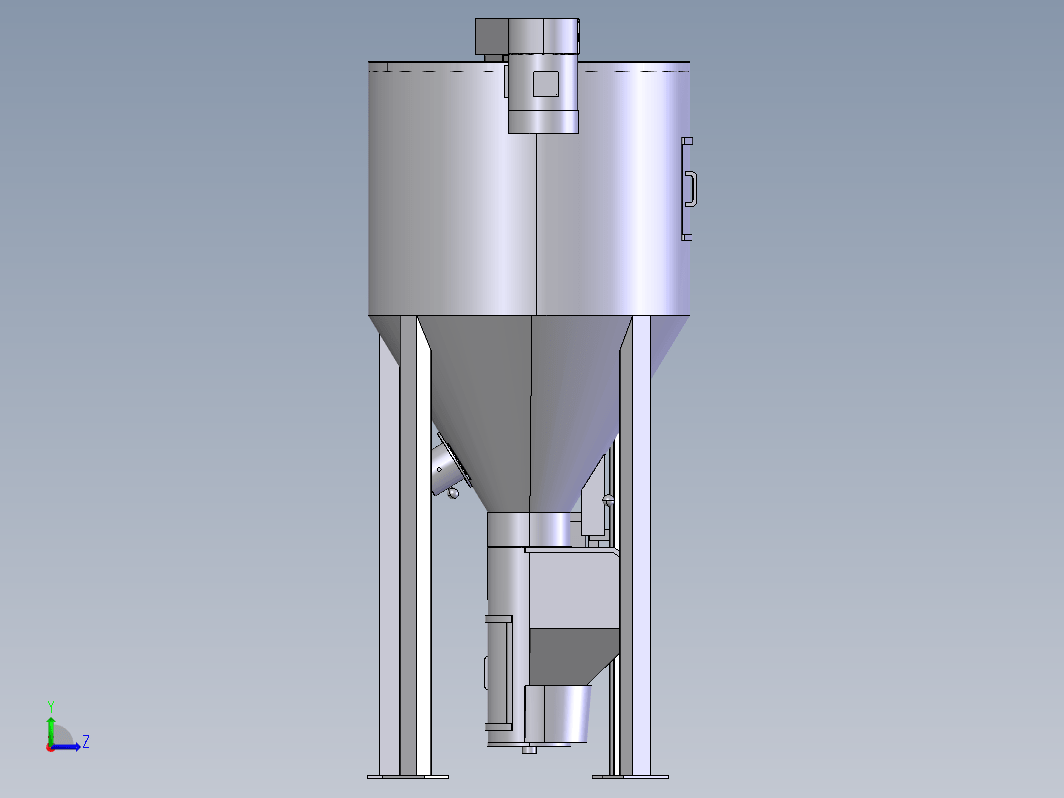The image size is (1064, 798).
Task: Select the conical hopper section
Action: coord(529,414)
